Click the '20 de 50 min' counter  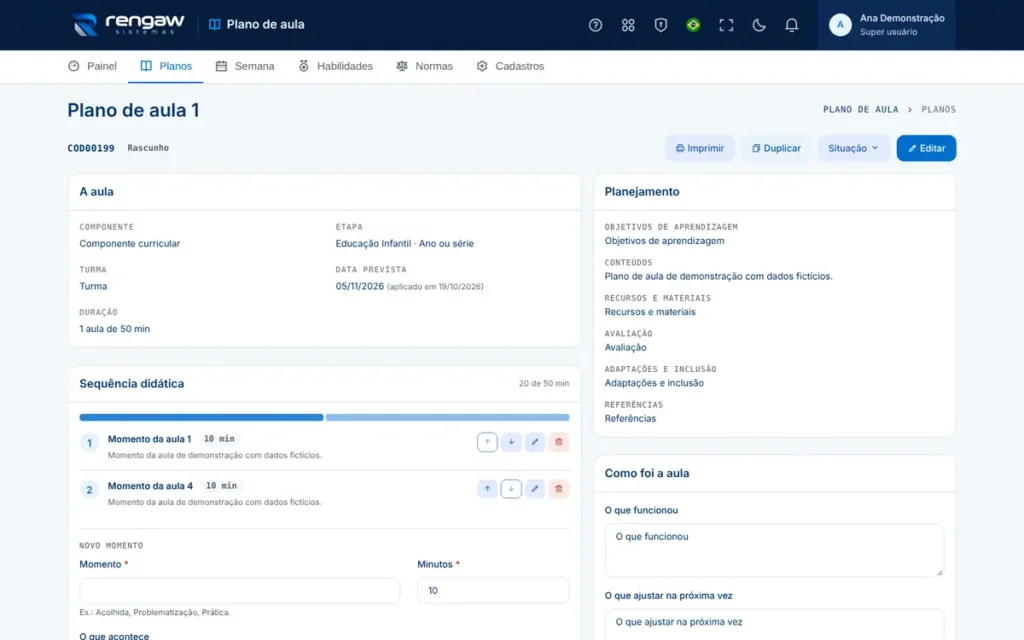coord(544,383)
